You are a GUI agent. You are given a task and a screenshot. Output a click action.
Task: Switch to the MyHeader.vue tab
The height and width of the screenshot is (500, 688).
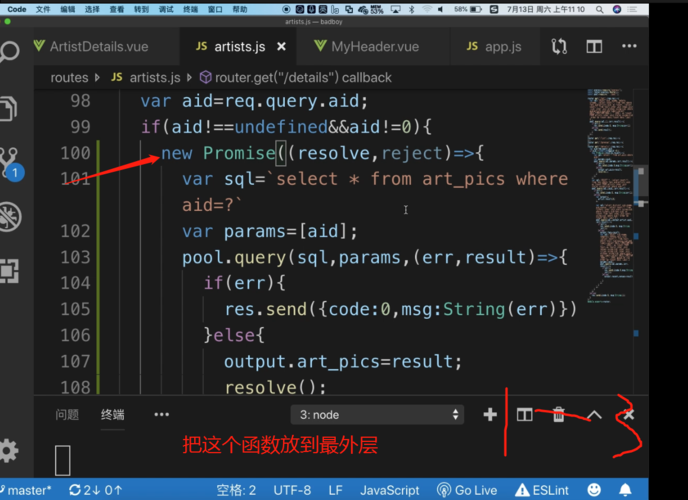[375, 46]
